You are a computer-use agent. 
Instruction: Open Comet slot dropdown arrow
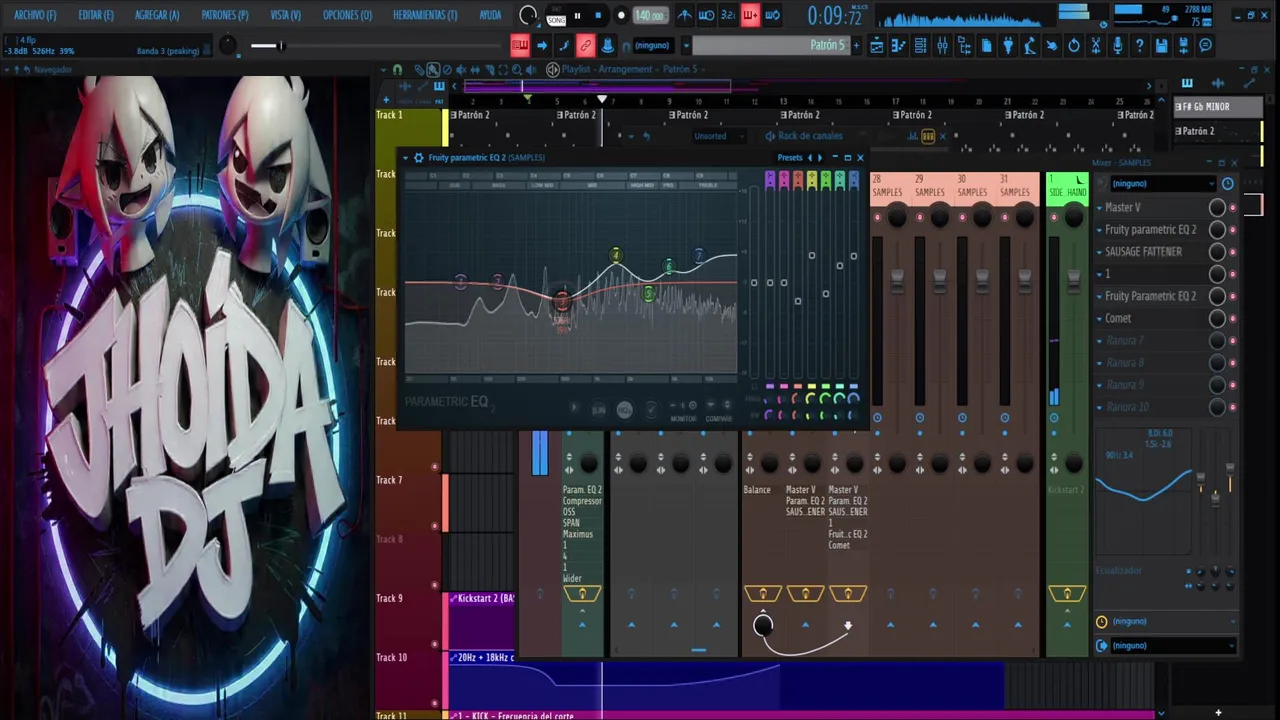click(x=1100, y=318)
